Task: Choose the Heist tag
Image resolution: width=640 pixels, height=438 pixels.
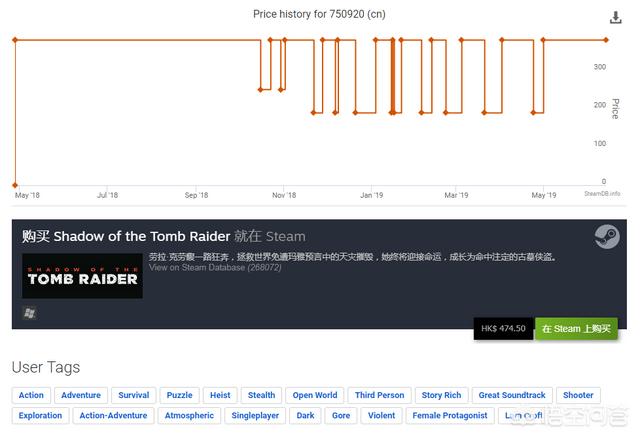Action: click(x=220, y=395)
